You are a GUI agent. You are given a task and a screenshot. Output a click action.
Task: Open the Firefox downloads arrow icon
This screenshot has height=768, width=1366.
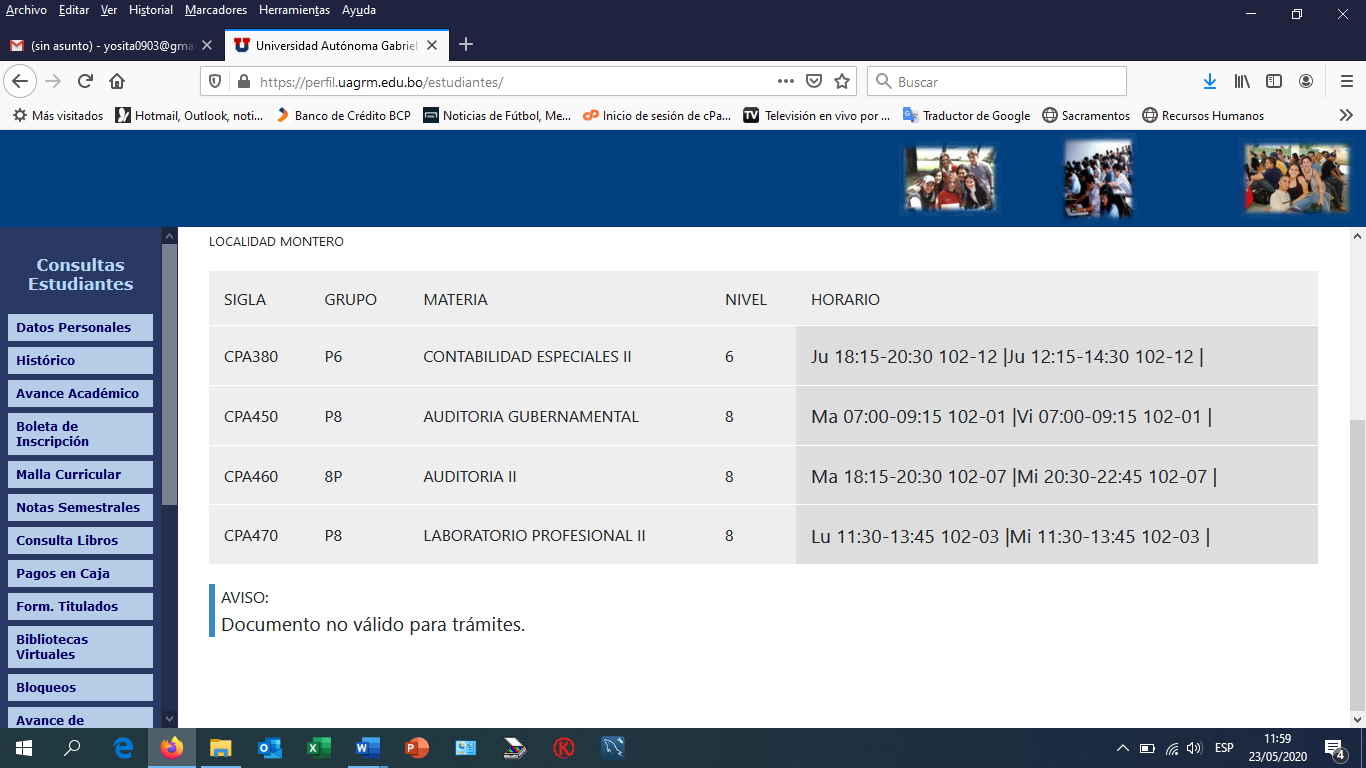point(1209,82)
